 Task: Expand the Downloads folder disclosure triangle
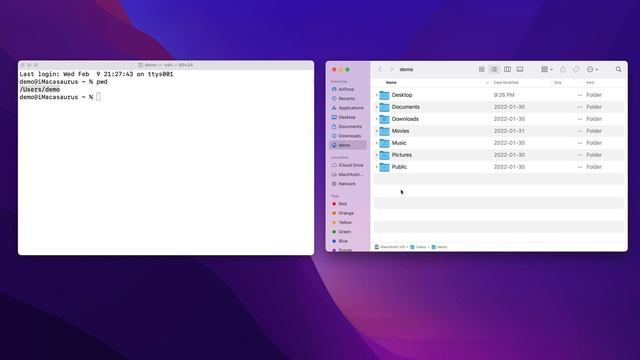[x=376, y=119]
